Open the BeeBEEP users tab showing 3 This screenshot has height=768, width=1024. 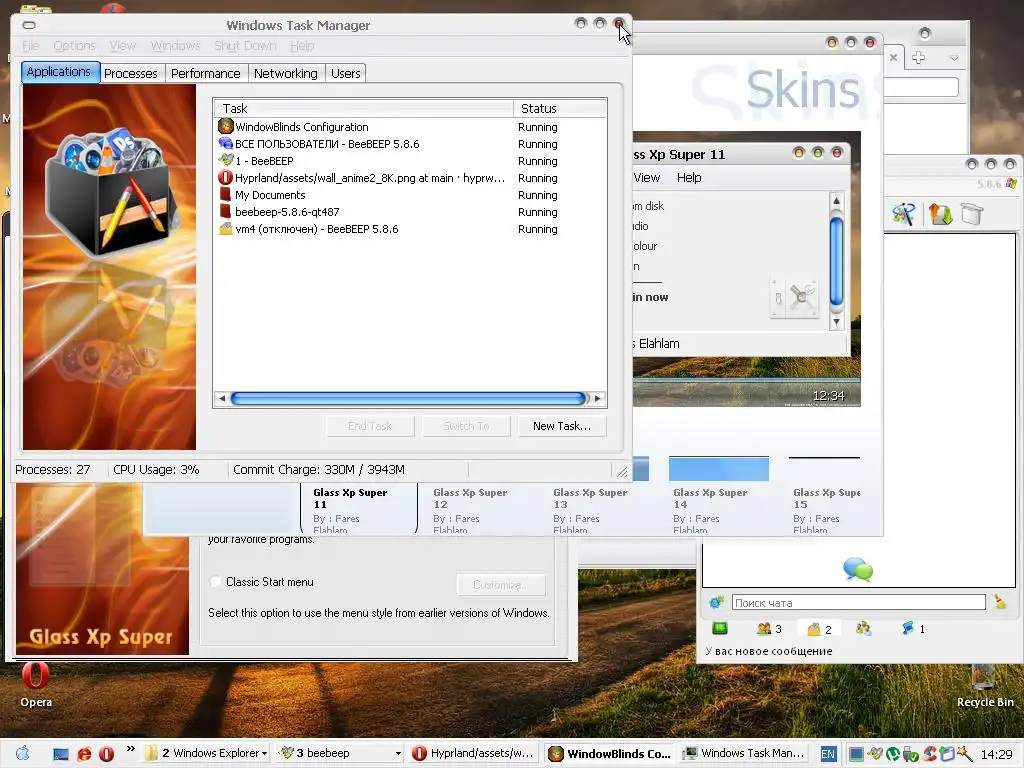[769, 629]
